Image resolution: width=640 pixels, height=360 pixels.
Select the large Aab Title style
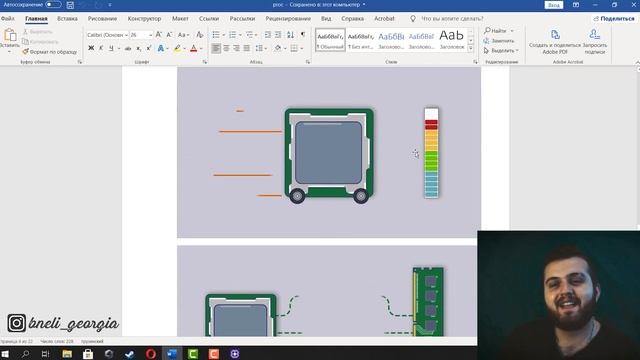point(452,40)
